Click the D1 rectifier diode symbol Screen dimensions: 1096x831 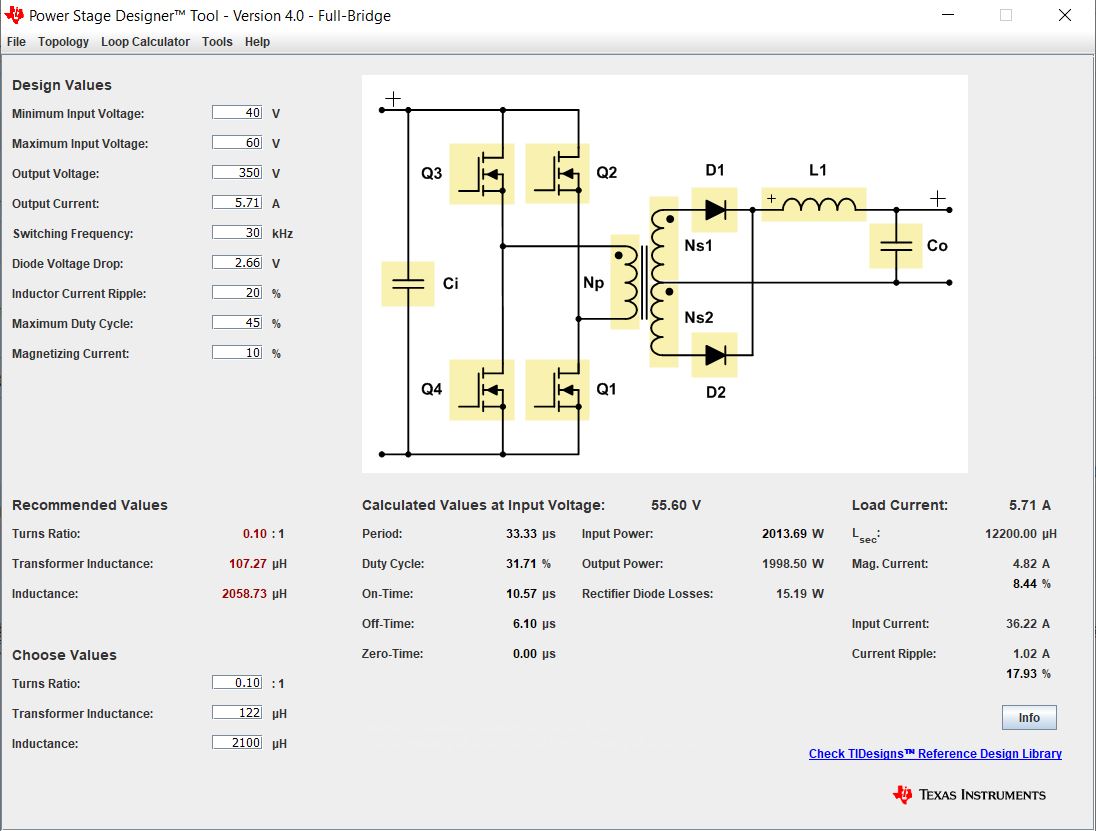tap(714, 207)
